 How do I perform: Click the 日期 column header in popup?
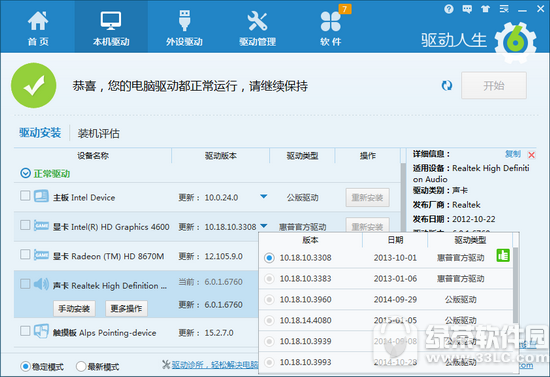click(x=395, y=240)
